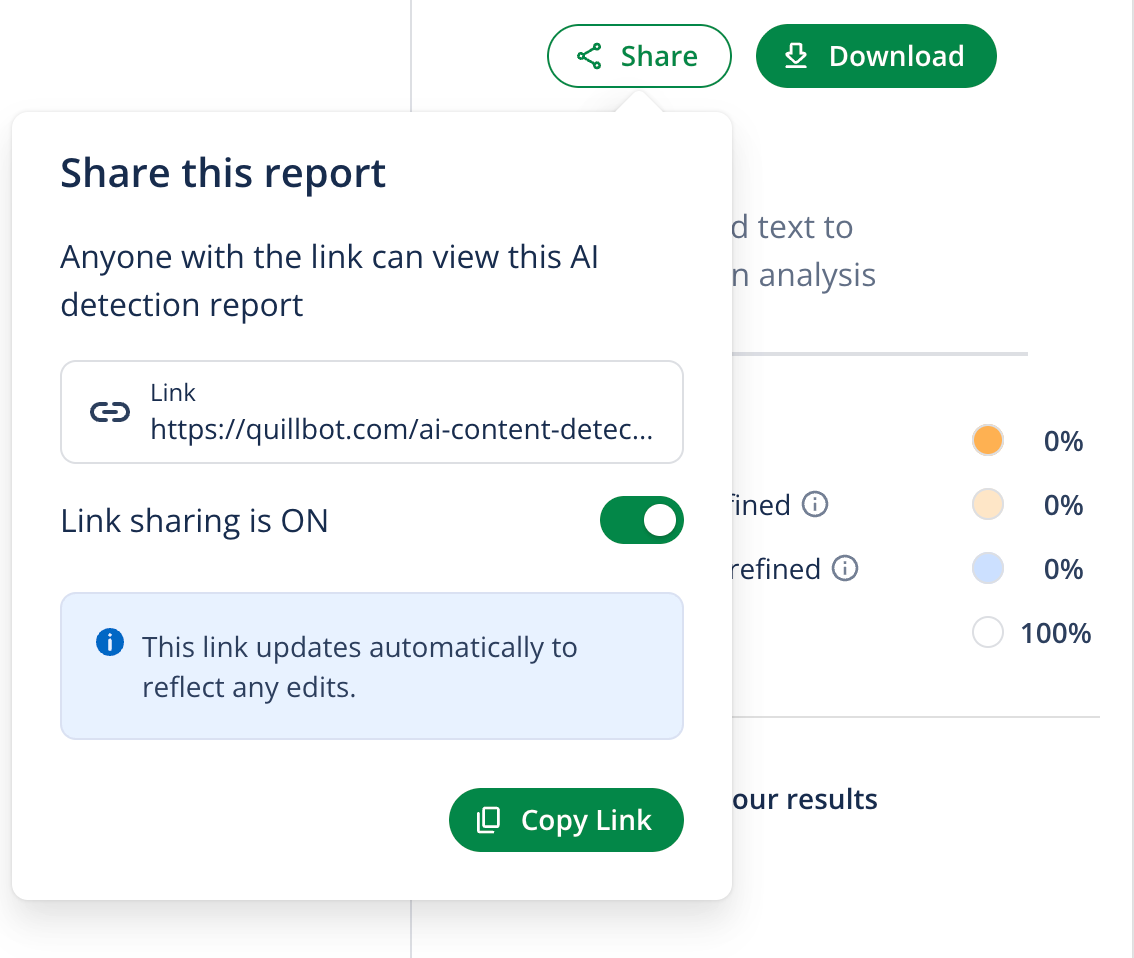Click the download arrow icon
The width and height of the screenshot is (1134, 958).
click(795, 56)
